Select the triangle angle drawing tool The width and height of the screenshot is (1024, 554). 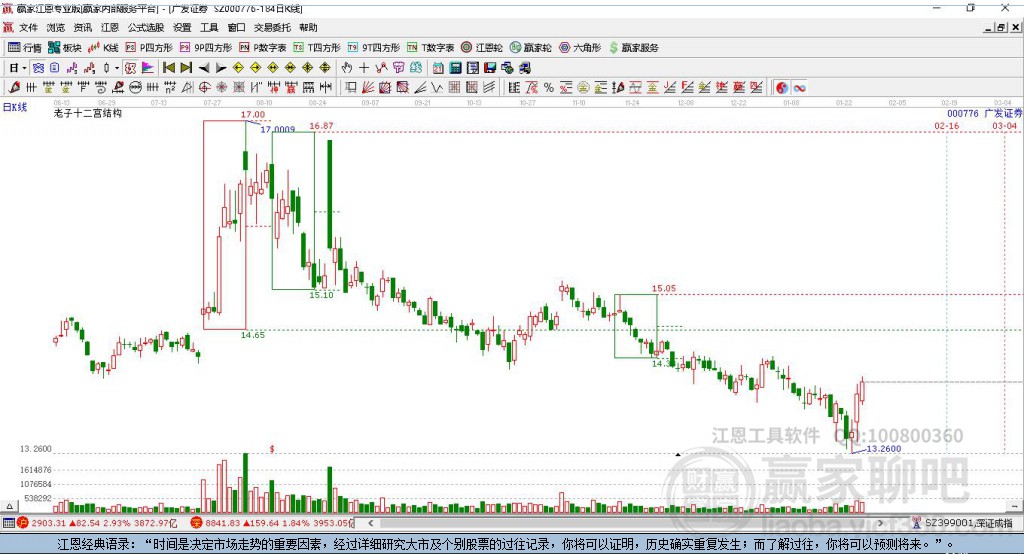tap(187, 88)
